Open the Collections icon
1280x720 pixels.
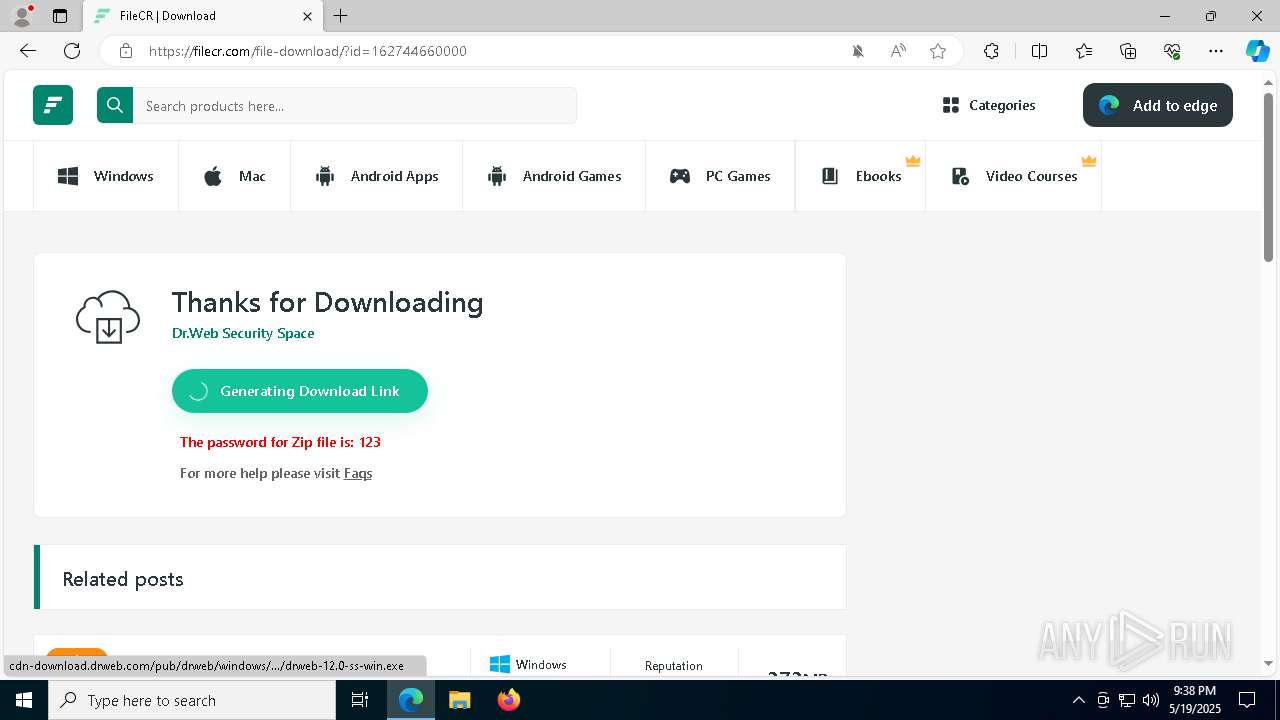[1128, 51]
